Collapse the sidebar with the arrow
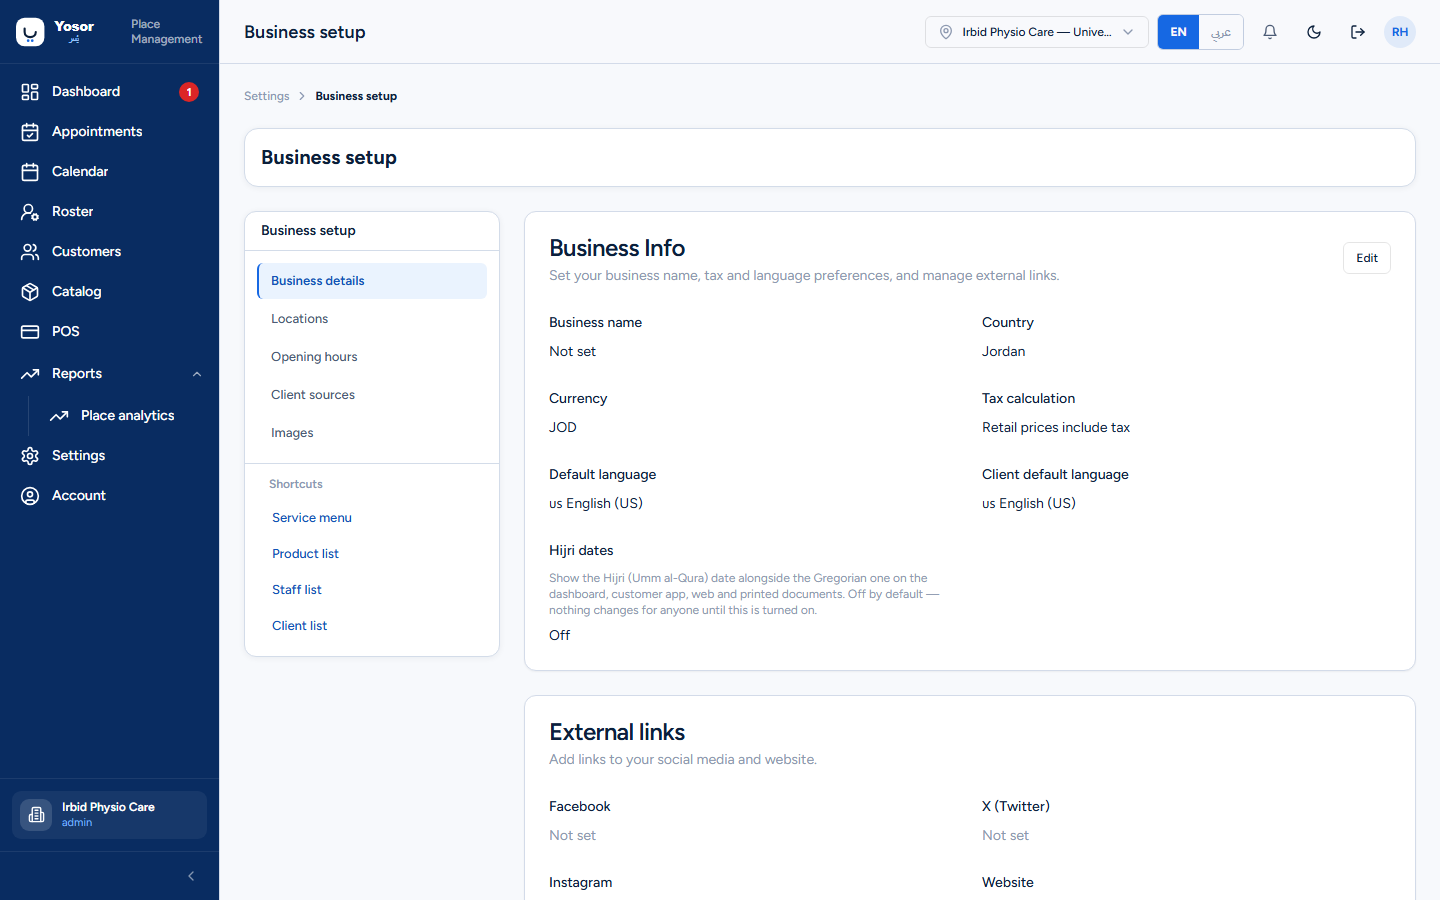The height and width of the screenshot is (900, 1440). (191, 876)
